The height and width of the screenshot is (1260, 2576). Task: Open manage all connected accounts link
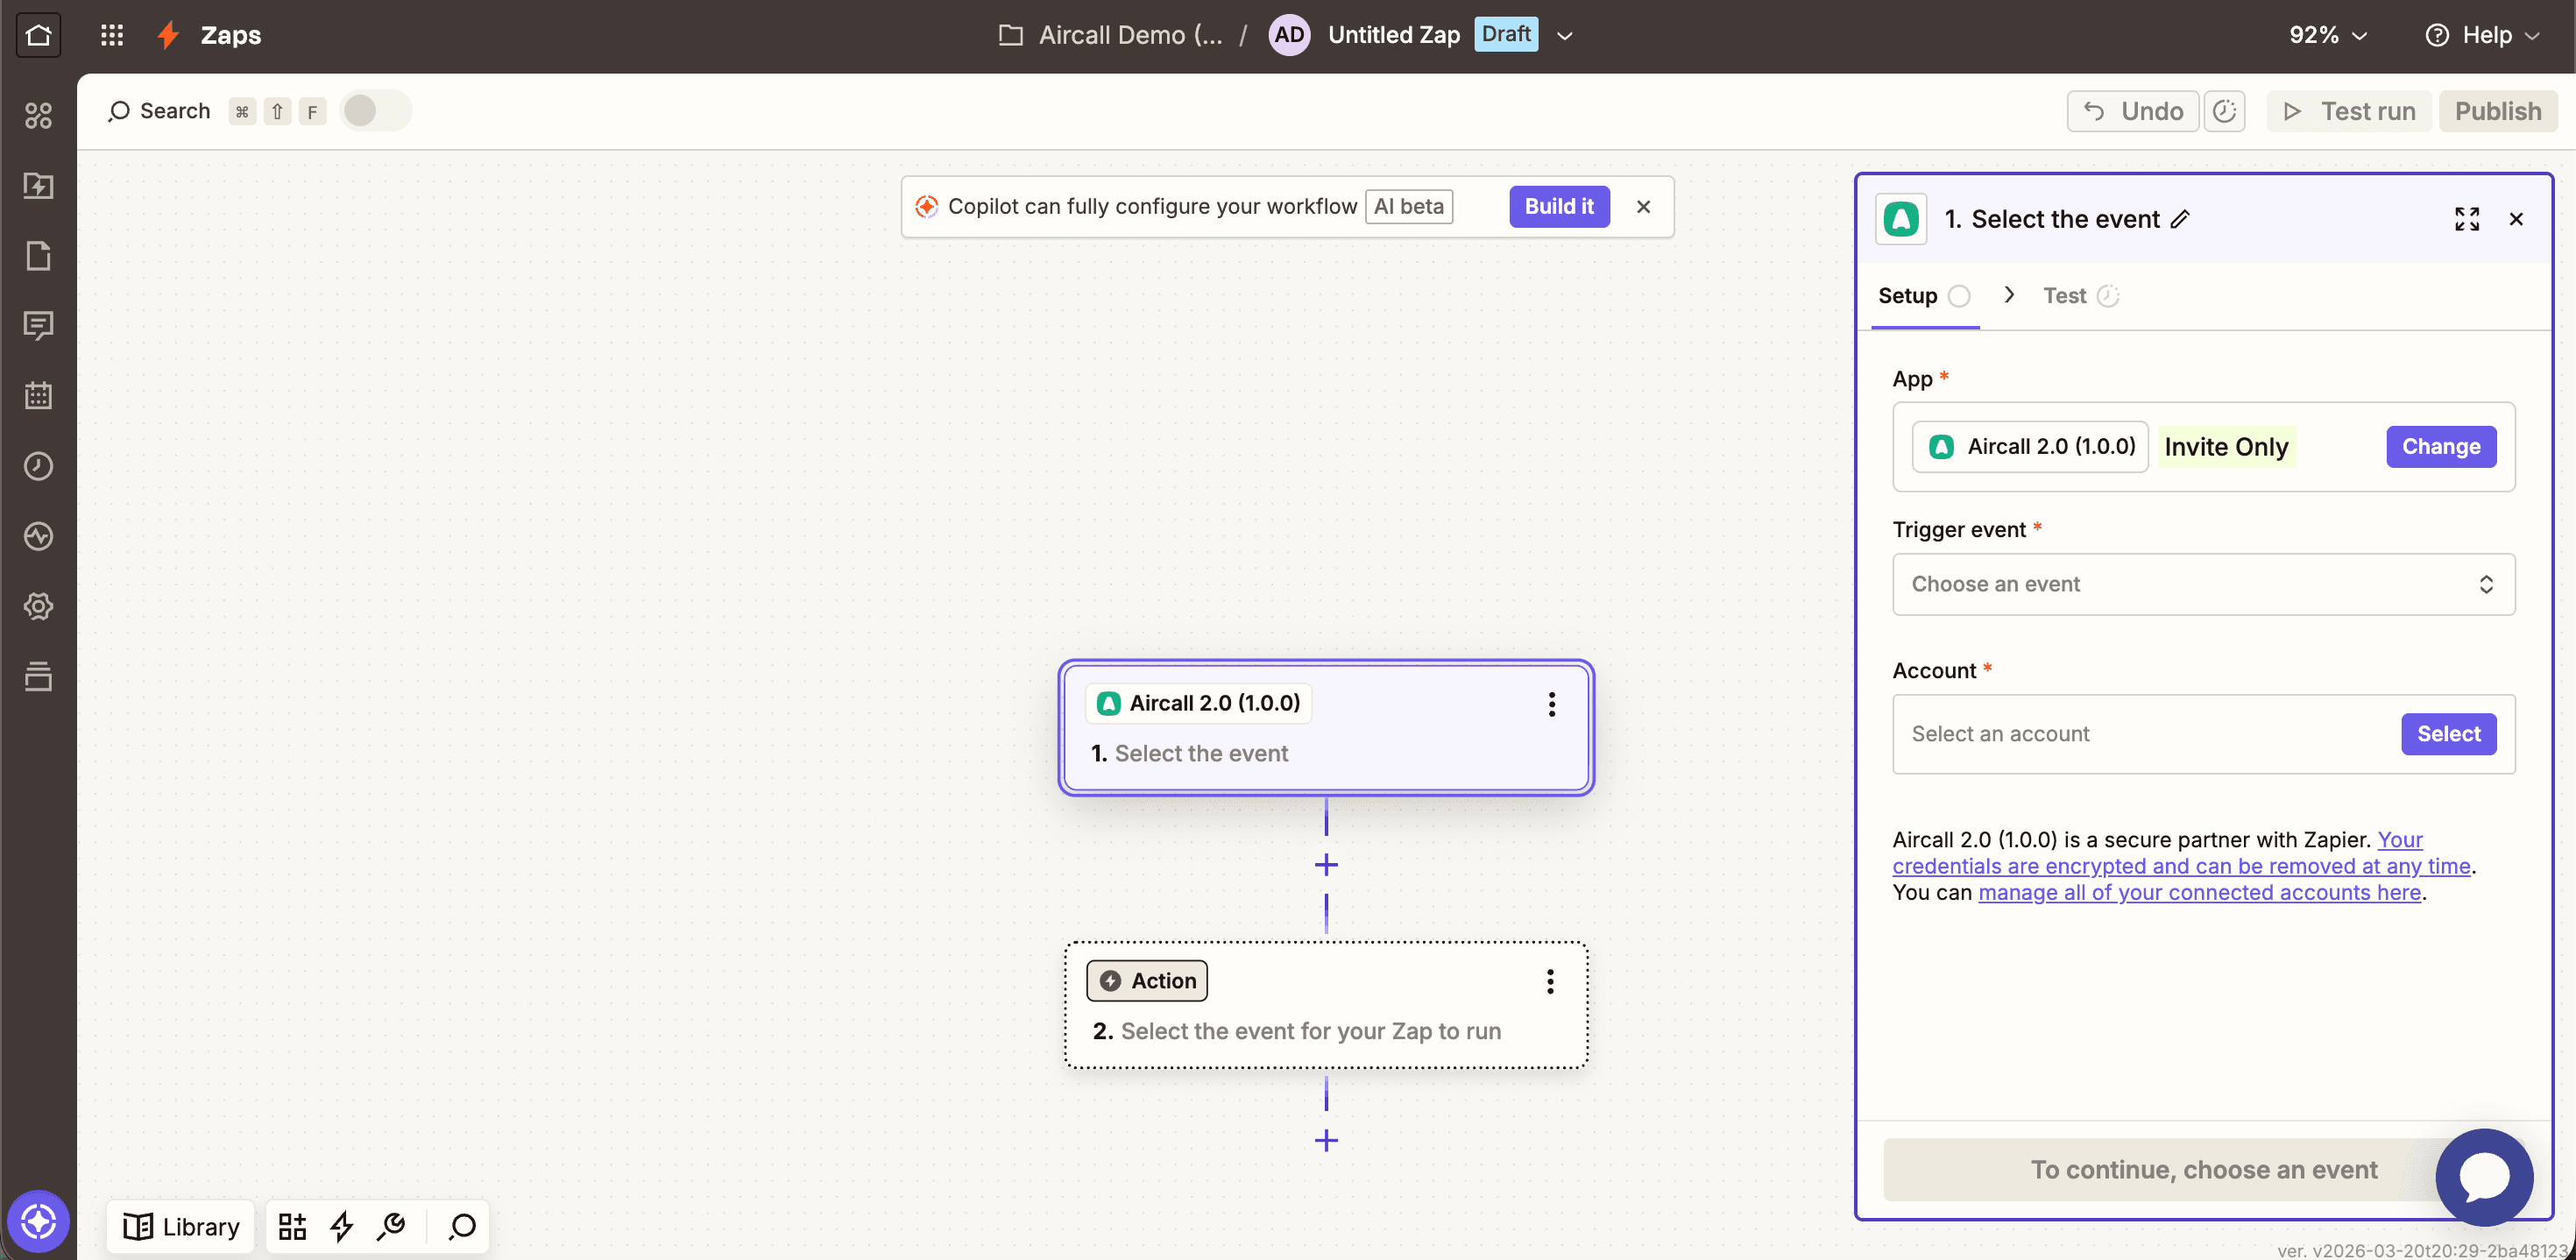click(2199, 893)
